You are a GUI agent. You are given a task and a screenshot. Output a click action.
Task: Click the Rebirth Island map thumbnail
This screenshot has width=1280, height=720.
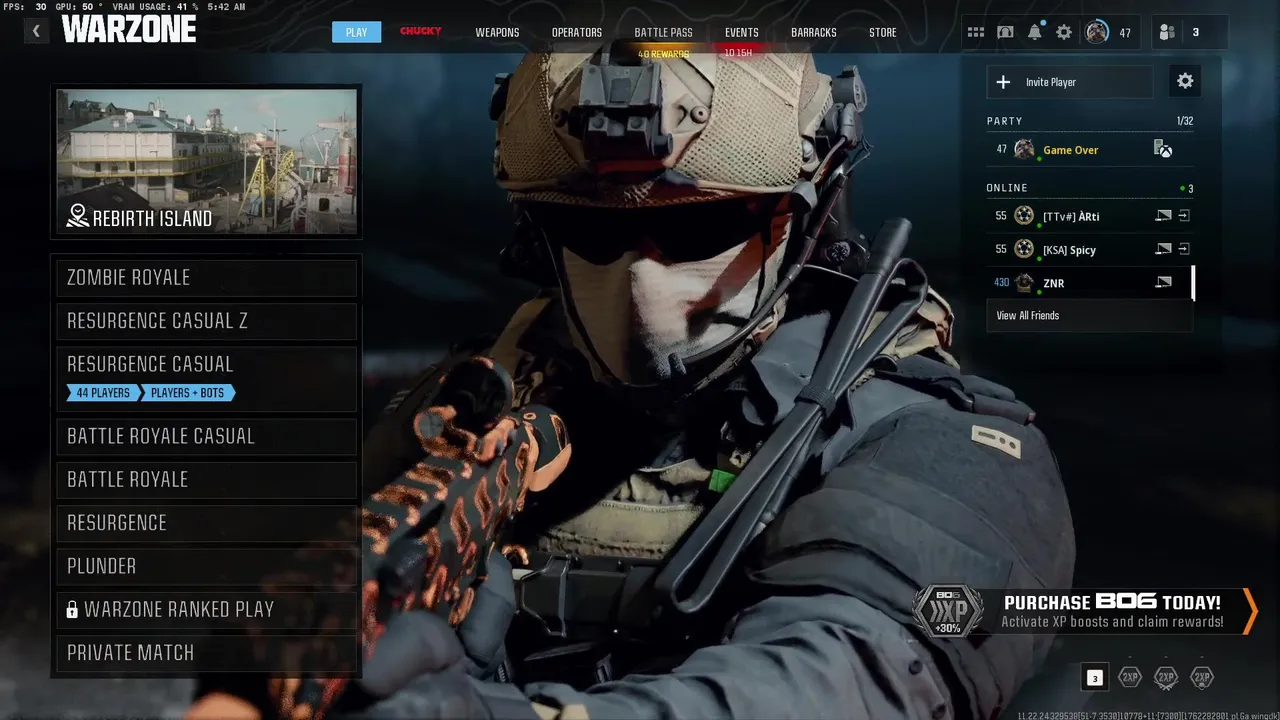[206, 161]
